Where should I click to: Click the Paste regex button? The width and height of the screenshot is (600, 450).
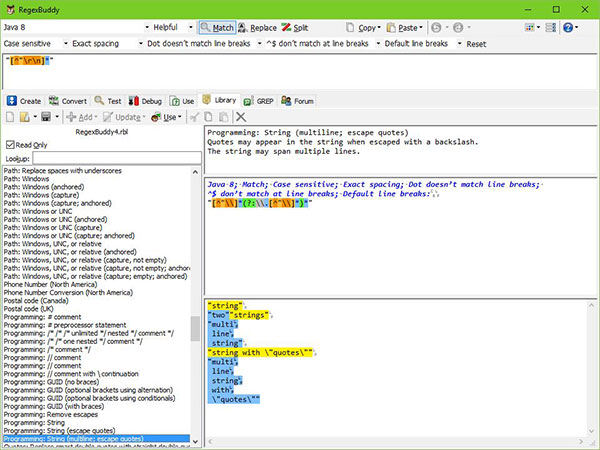(401, 28)
